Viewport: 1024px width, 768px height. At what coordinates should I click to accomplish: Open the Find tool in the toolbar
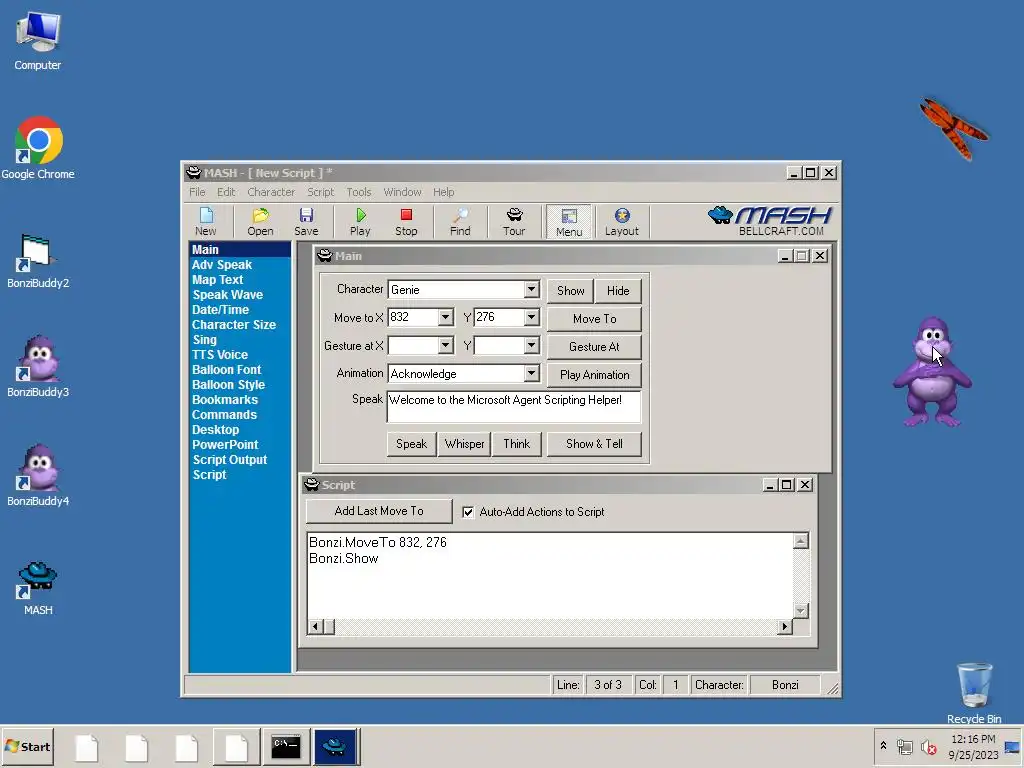coord(460,221)
